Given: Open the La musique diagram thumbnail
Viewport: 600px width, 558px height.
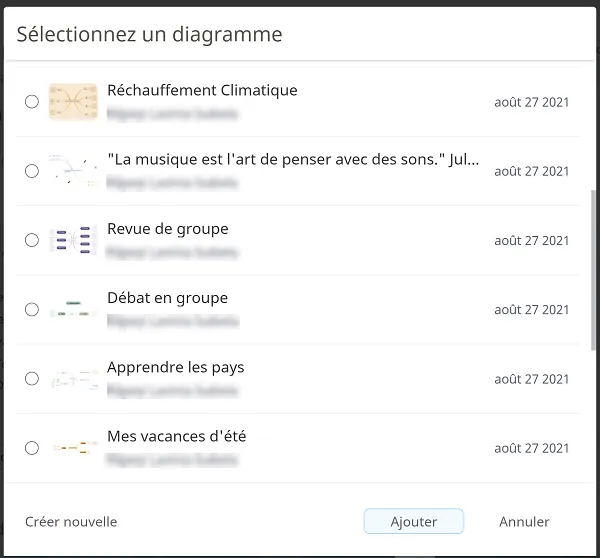Looking at the screenshot, I should pos(73,171).
